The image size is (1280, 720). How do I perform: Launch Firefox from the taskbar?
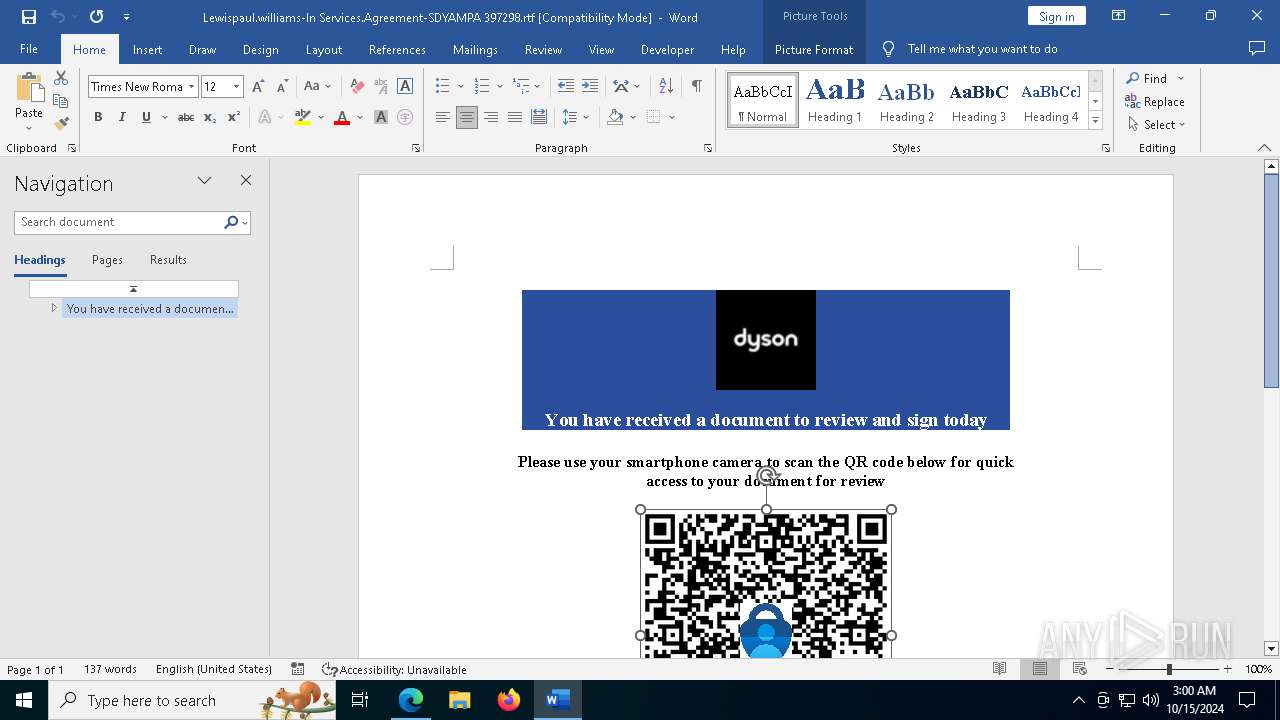click(509, 700)
